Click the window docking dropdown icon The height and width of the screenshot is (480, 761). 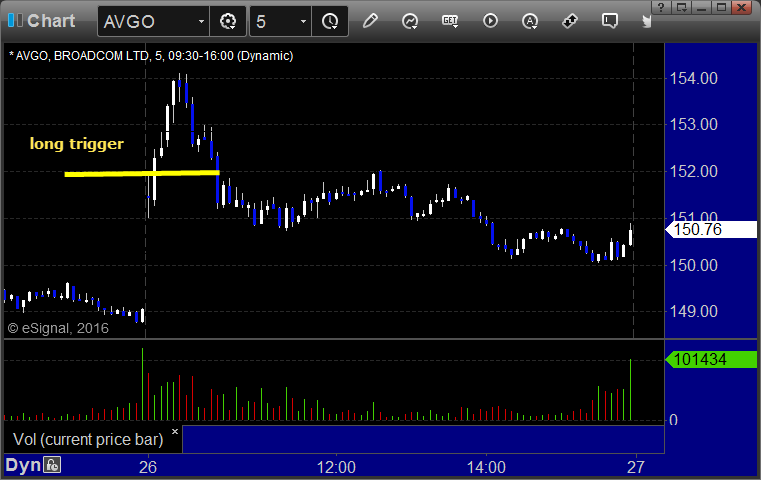[x=681, y=7]
